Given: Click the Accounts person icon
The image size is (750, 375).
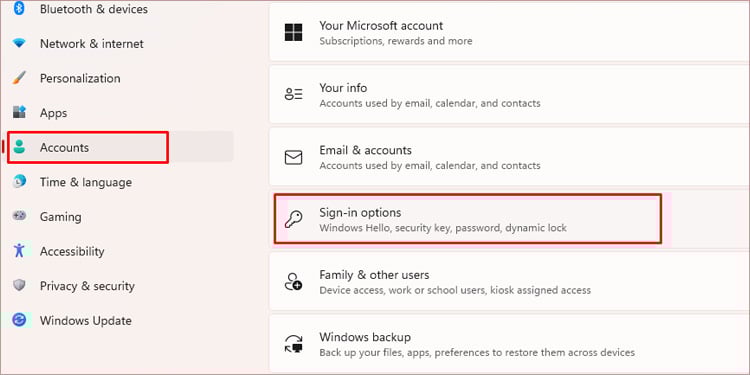Looking at the screenshot, I should coord(19,147).
